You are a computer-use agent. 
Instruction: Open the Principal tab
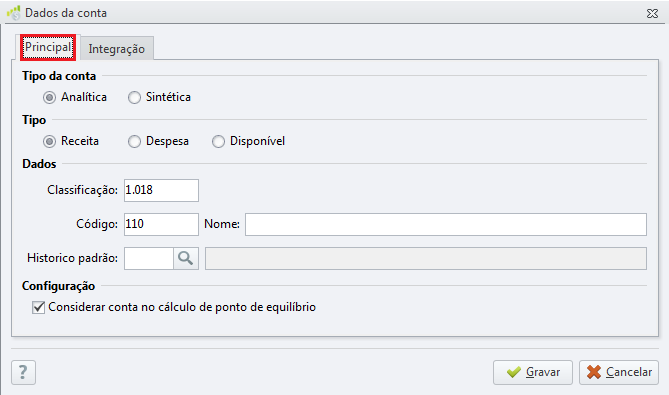pos(48,47)
